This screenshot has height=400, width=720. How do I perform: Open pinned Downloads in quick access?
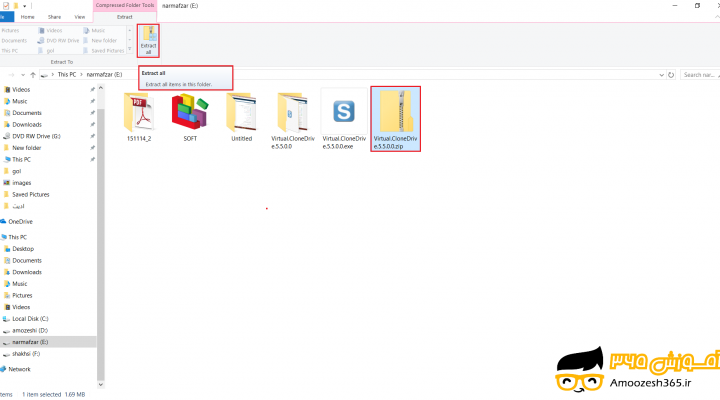[27, 124]
